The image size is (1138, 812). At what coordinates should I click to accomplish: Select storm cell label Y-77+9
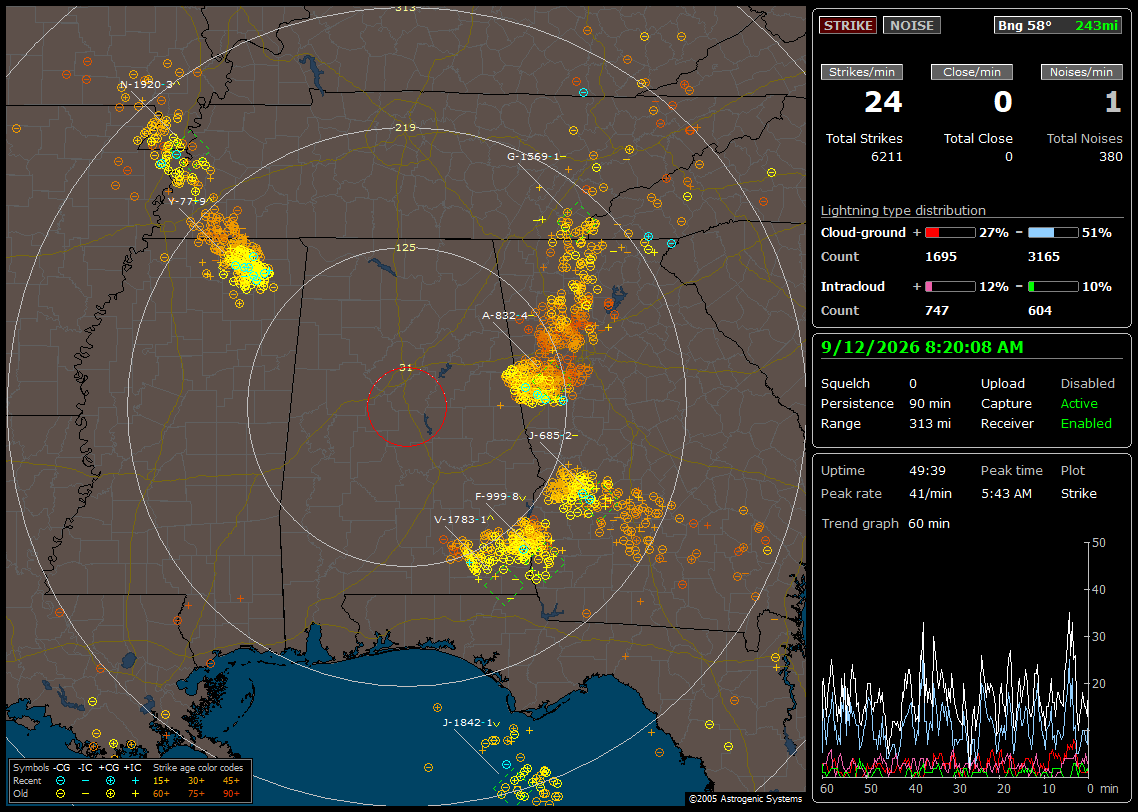(187, 201)
